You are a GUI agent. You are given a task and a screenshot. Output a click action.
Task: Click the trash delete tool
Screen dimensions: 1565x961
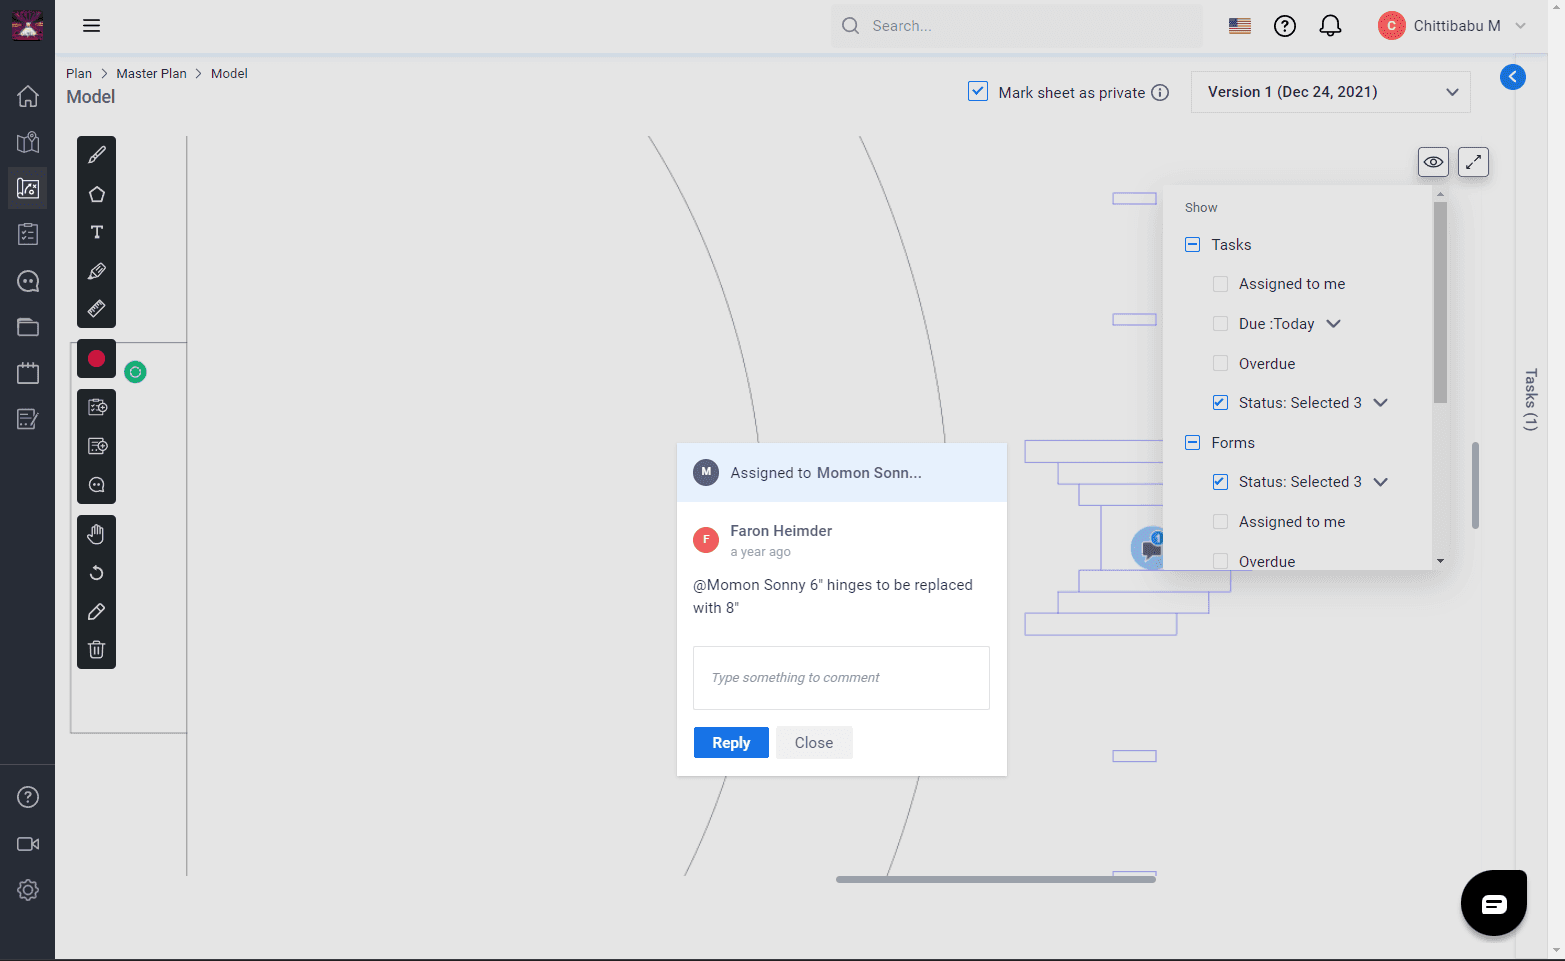(97, 649)
